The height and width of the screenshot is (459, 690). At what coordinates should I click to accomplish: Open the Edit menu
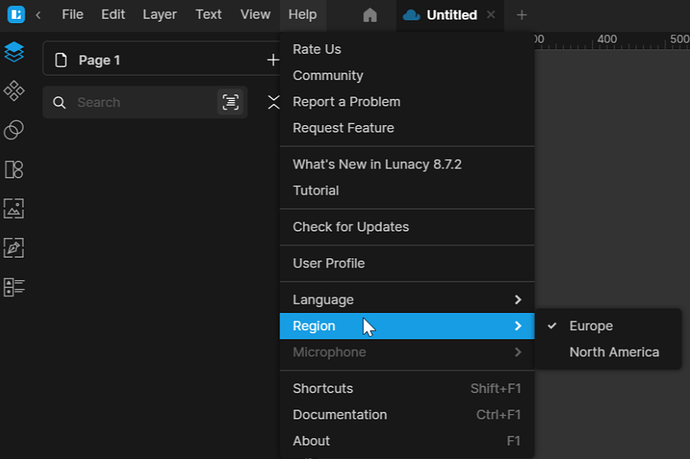113,15
